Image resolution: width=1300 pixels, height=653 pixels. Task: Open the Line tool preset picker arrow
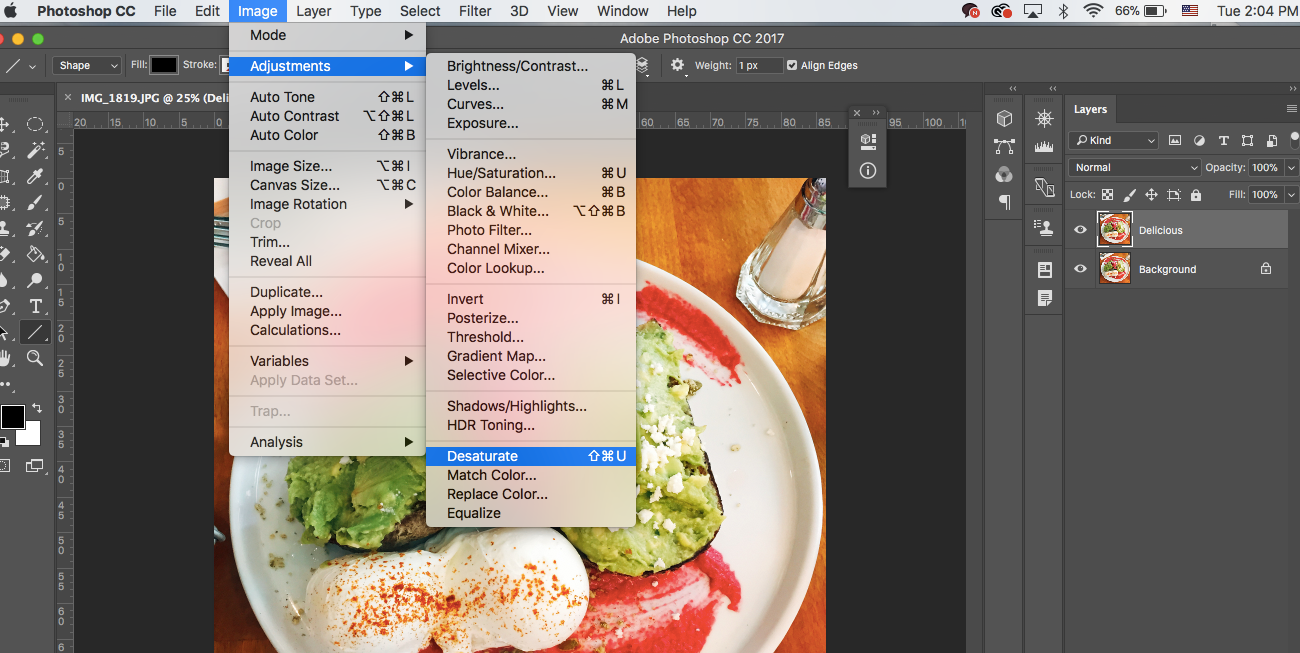coord(32,66)
